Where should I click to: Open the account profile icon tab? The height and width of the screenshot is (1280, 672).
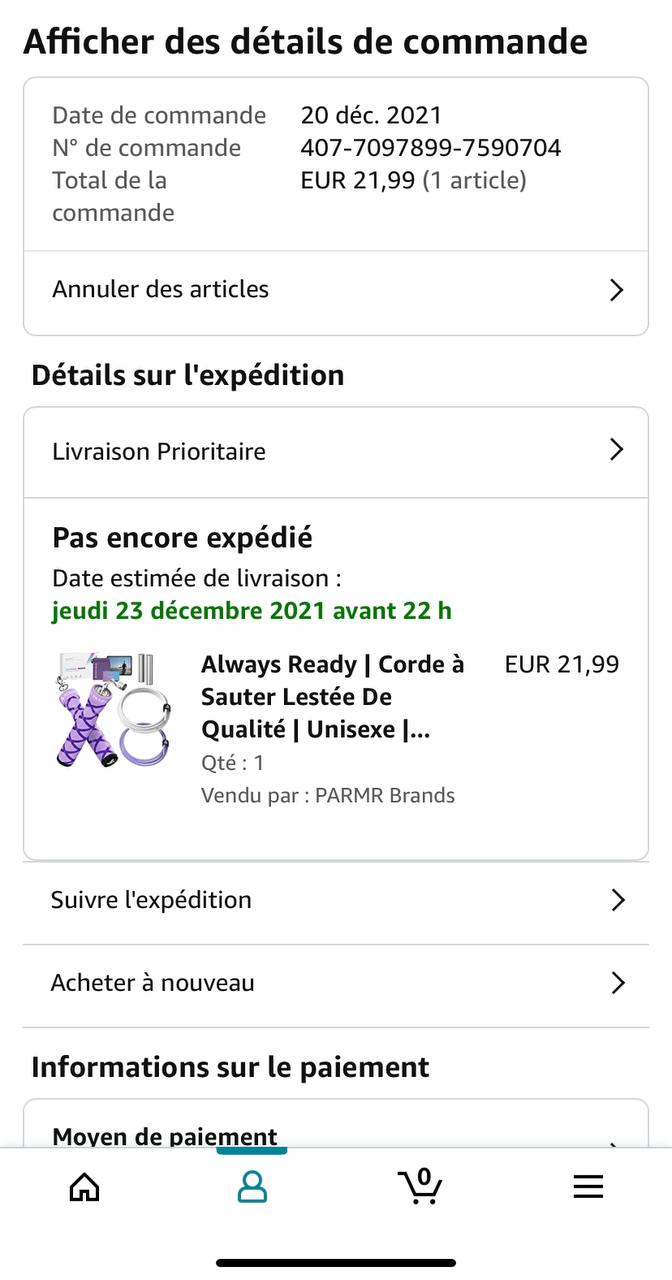pyautogui.click(x=252, y=1187)
